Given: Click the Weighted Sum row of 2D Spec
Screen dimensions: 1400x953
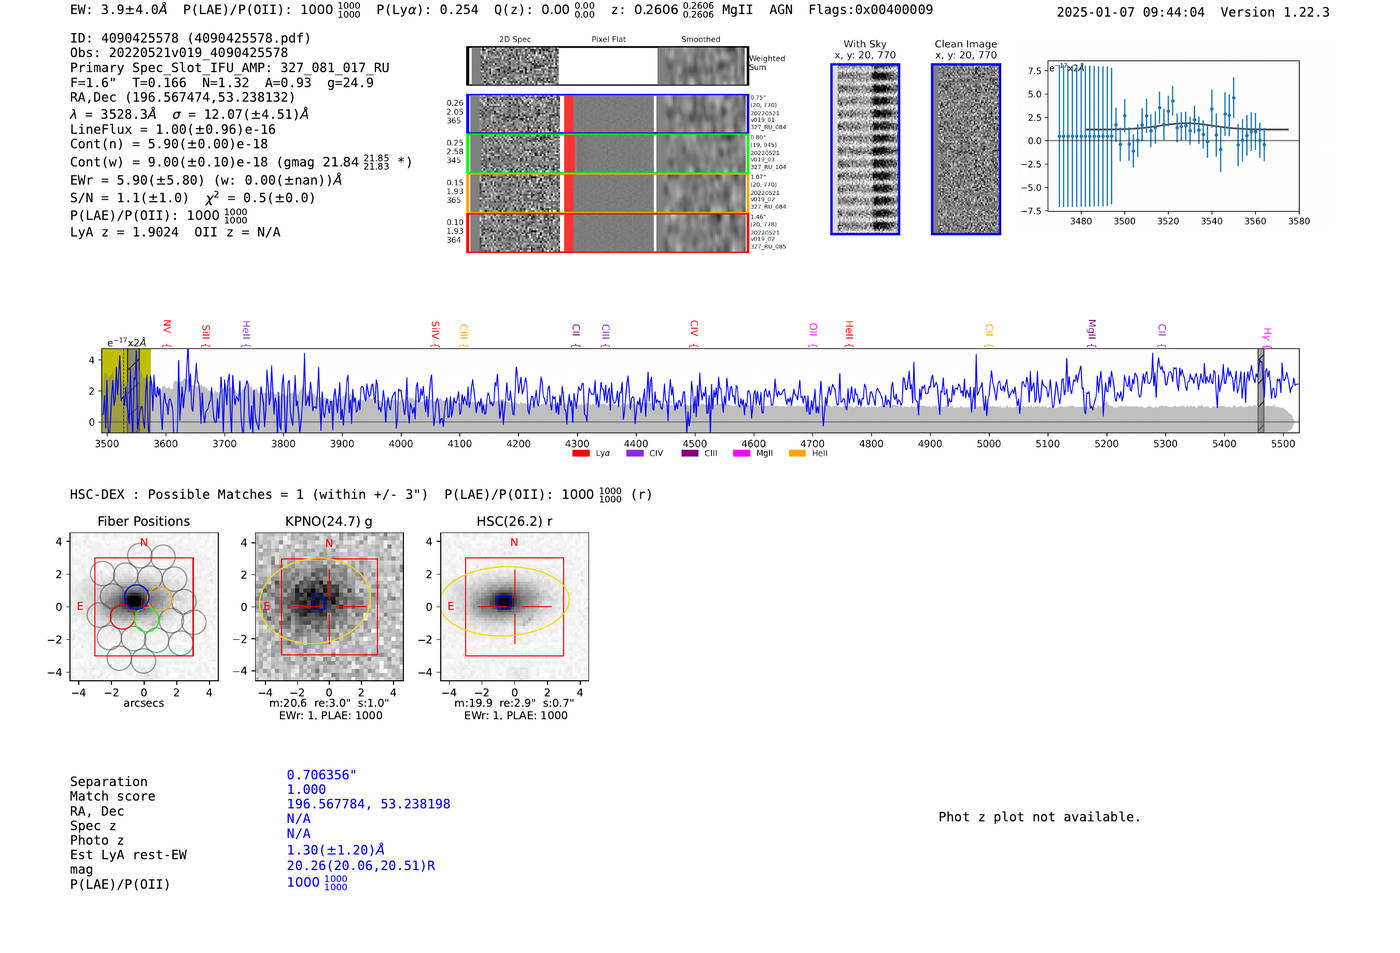Looking at the screenshot, I should click(608, 66).
